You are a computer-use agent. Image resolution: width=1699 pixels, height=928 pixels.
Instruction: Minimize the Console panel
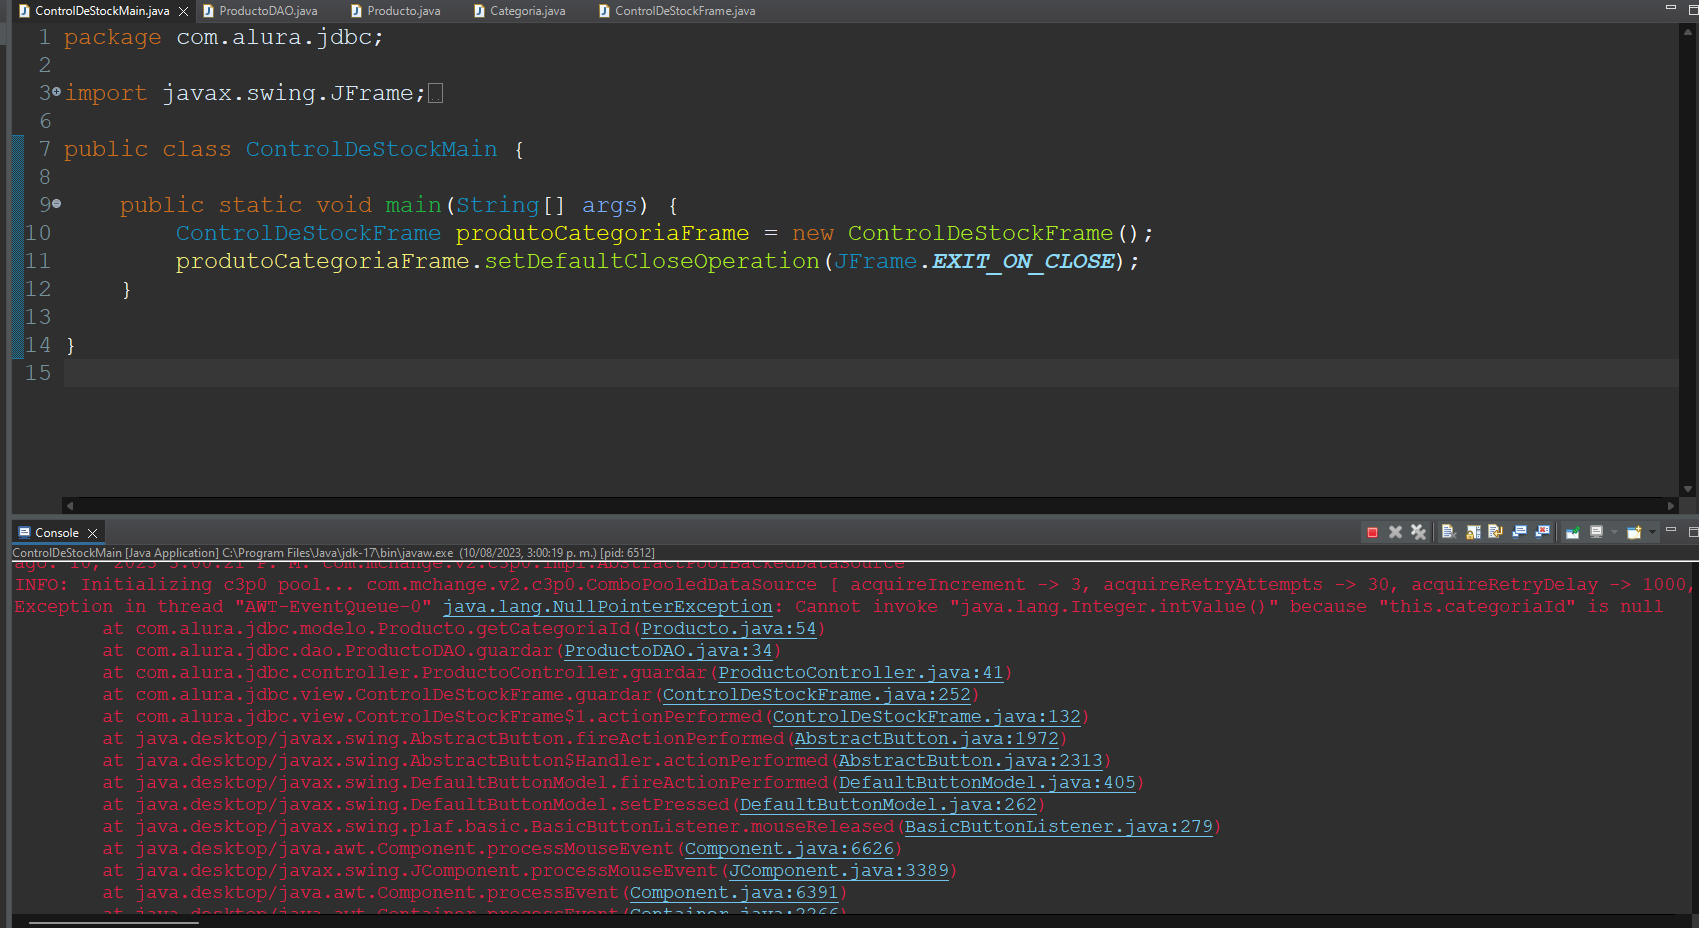[1670, 530]
